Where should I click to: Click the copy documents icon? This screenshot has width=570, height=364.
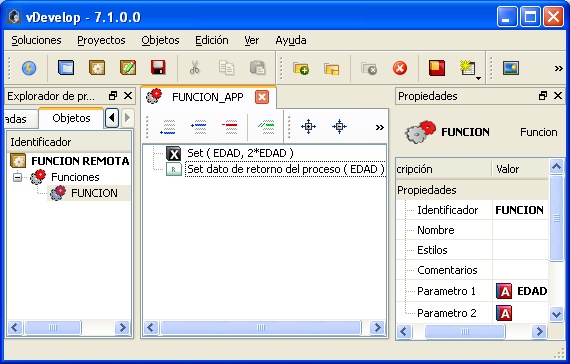tap(226, 68)
